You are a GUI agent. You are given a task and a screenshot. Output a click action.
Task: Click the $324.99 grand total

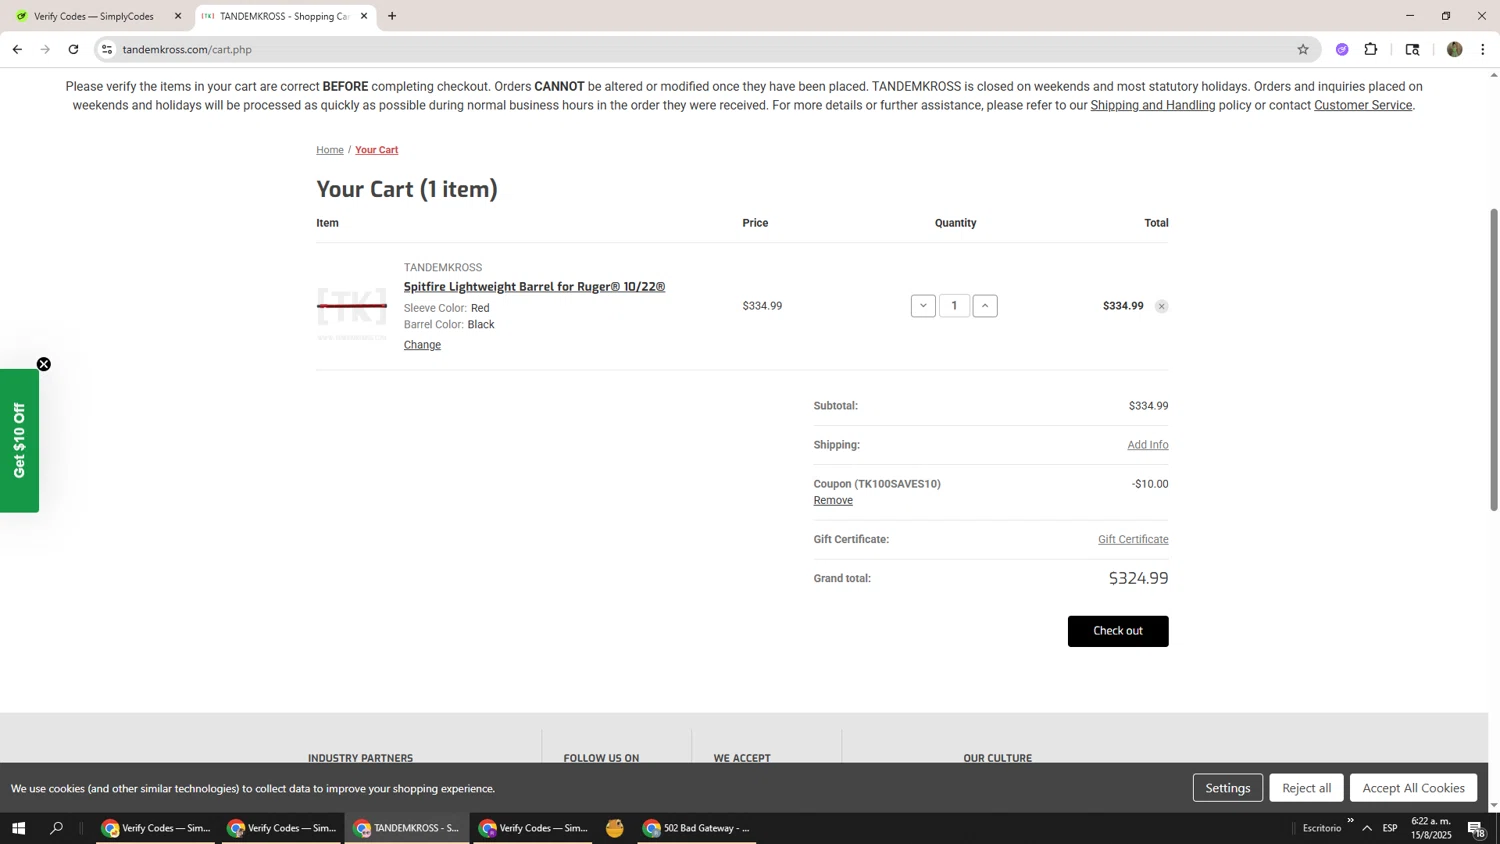1138,578
